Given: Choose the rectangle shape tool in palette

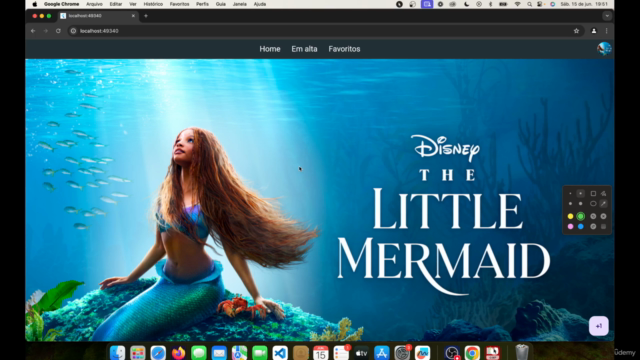Looking at the screenshot, I should tap(593, 193).
